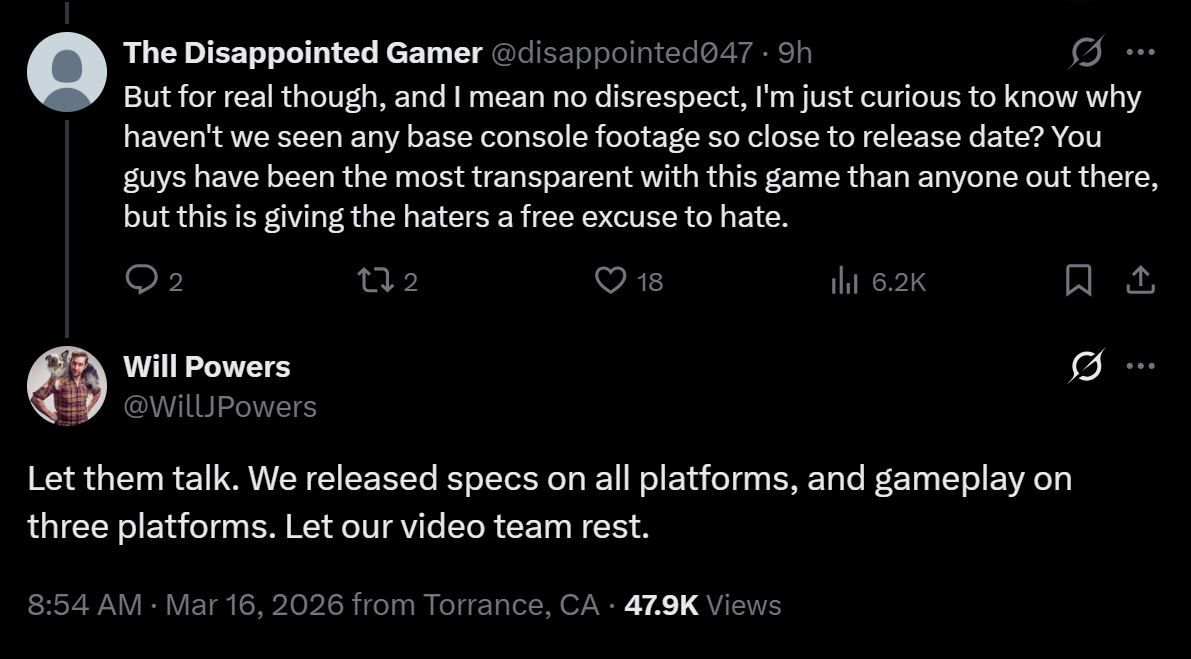The height and width of the screenshot is (659, 1191).
Task: Open more options on The Disappointed Gamer's post
Action: 1140,53
